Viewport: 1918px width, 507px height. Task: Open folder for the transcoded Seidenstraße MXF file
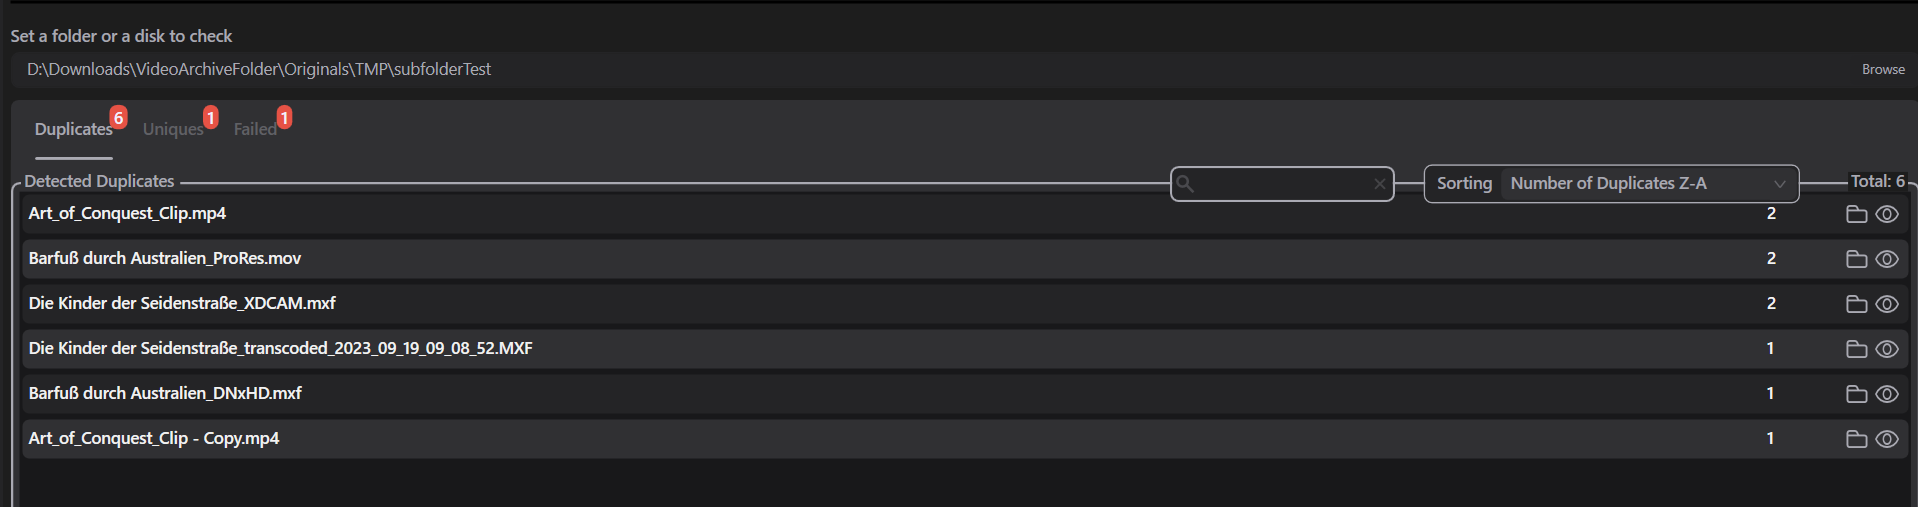(x=1856, y=349)
